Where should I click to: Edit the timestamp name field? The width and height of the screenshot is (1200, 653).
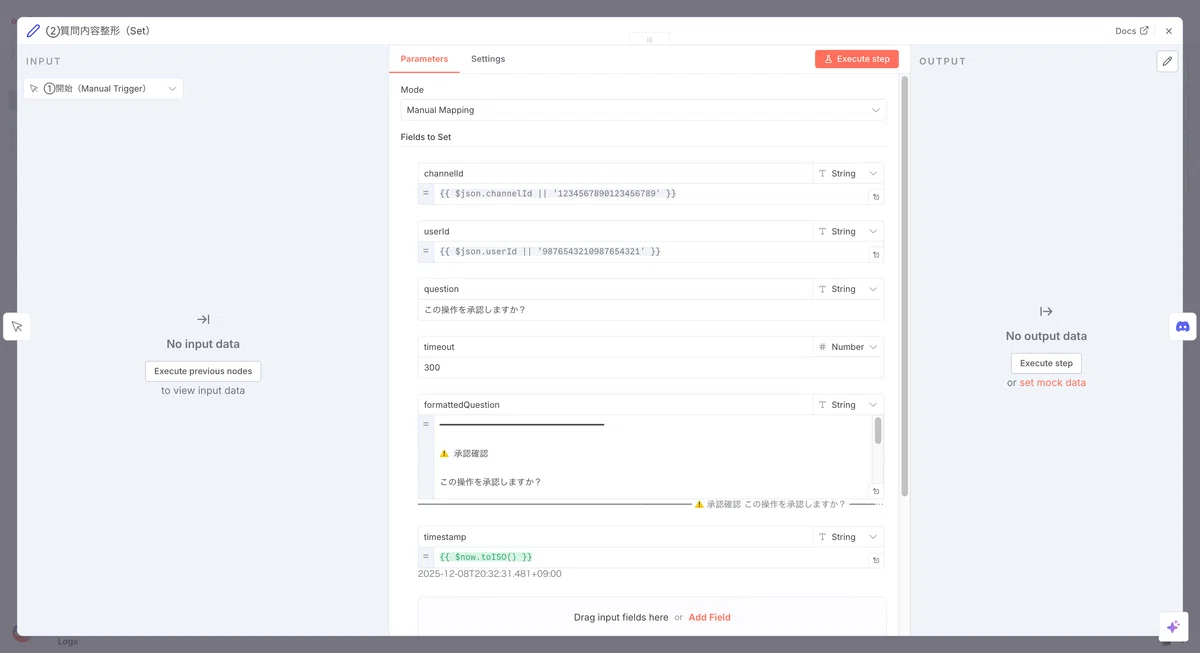[x=615, y=537]
